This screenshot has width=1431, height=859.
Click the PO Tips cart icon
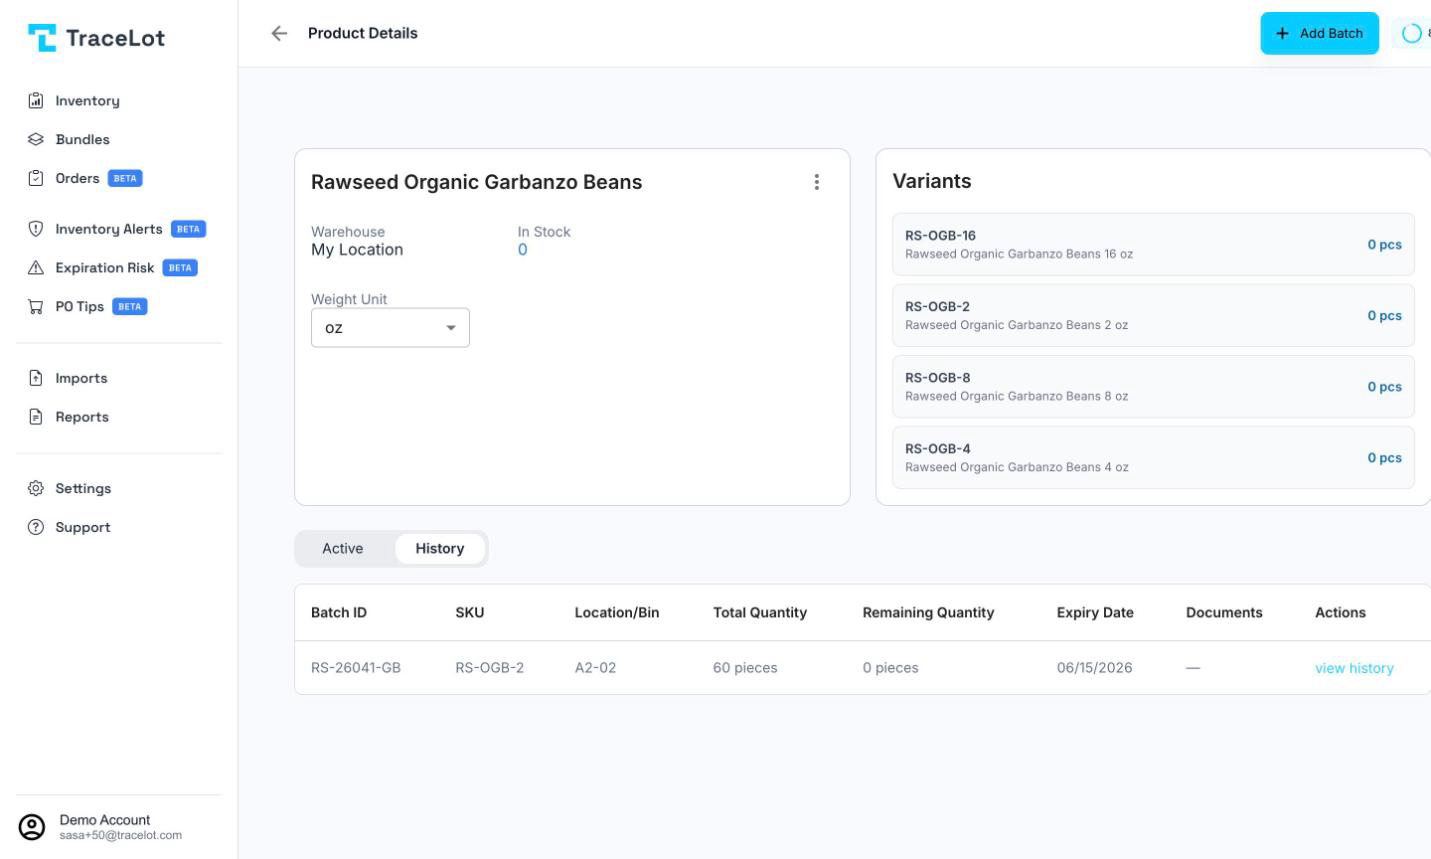point(36,307)
